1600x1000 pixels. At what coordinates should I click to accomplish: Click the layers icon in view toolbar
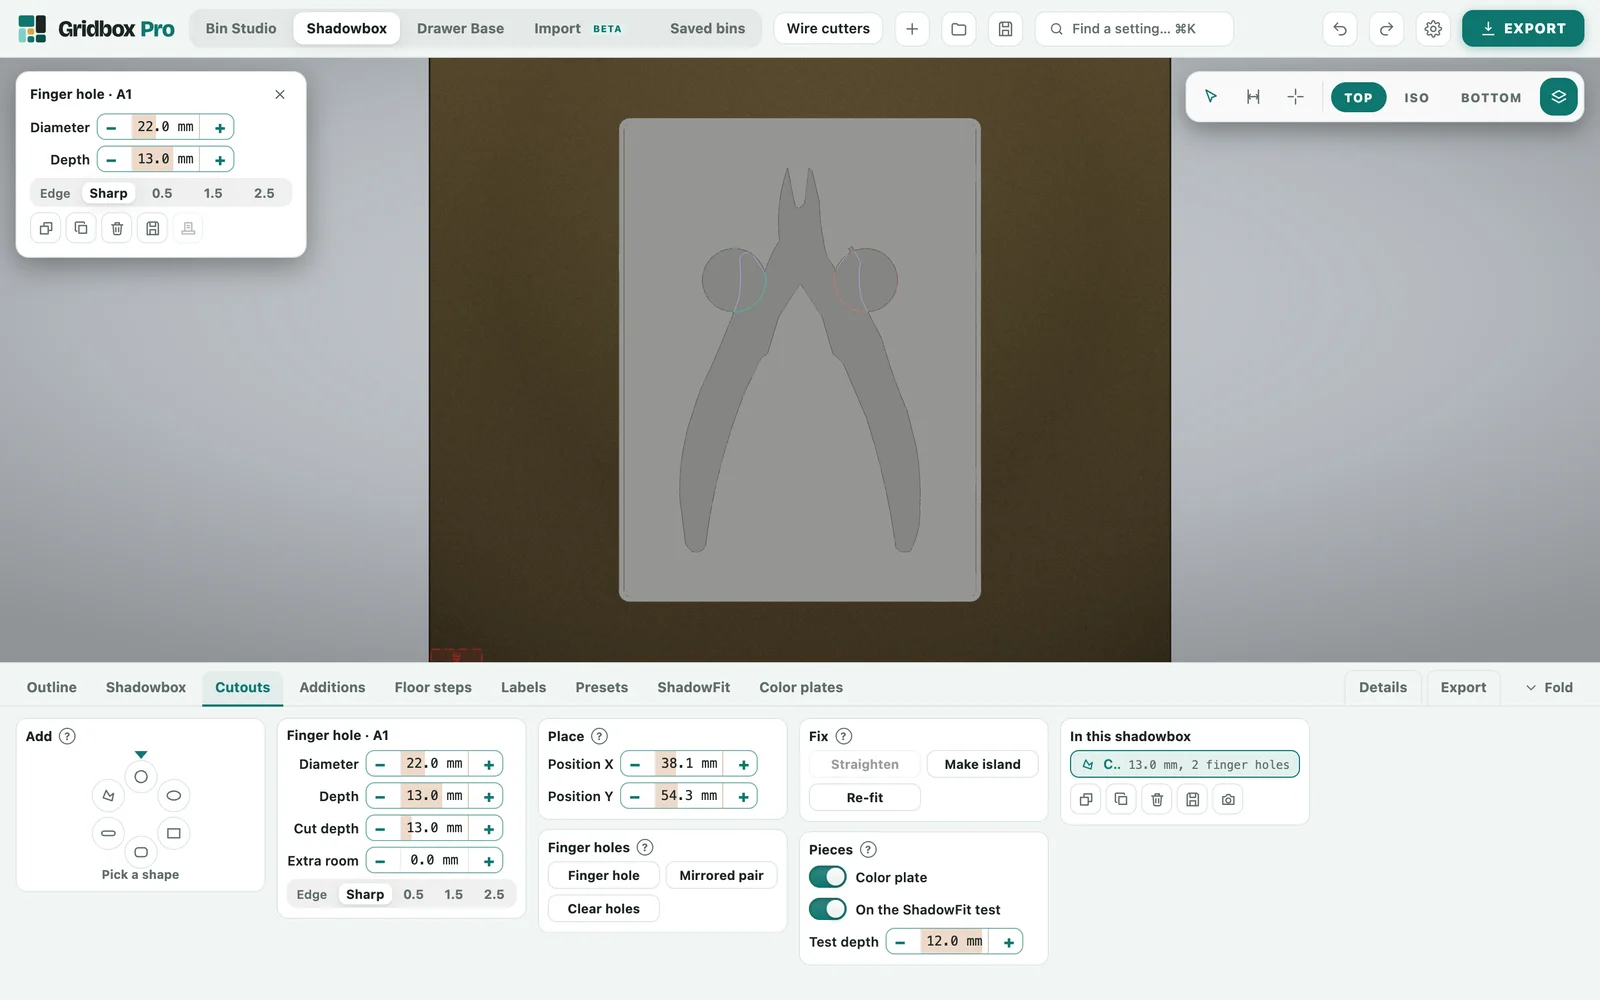[x=1558, y=97]
